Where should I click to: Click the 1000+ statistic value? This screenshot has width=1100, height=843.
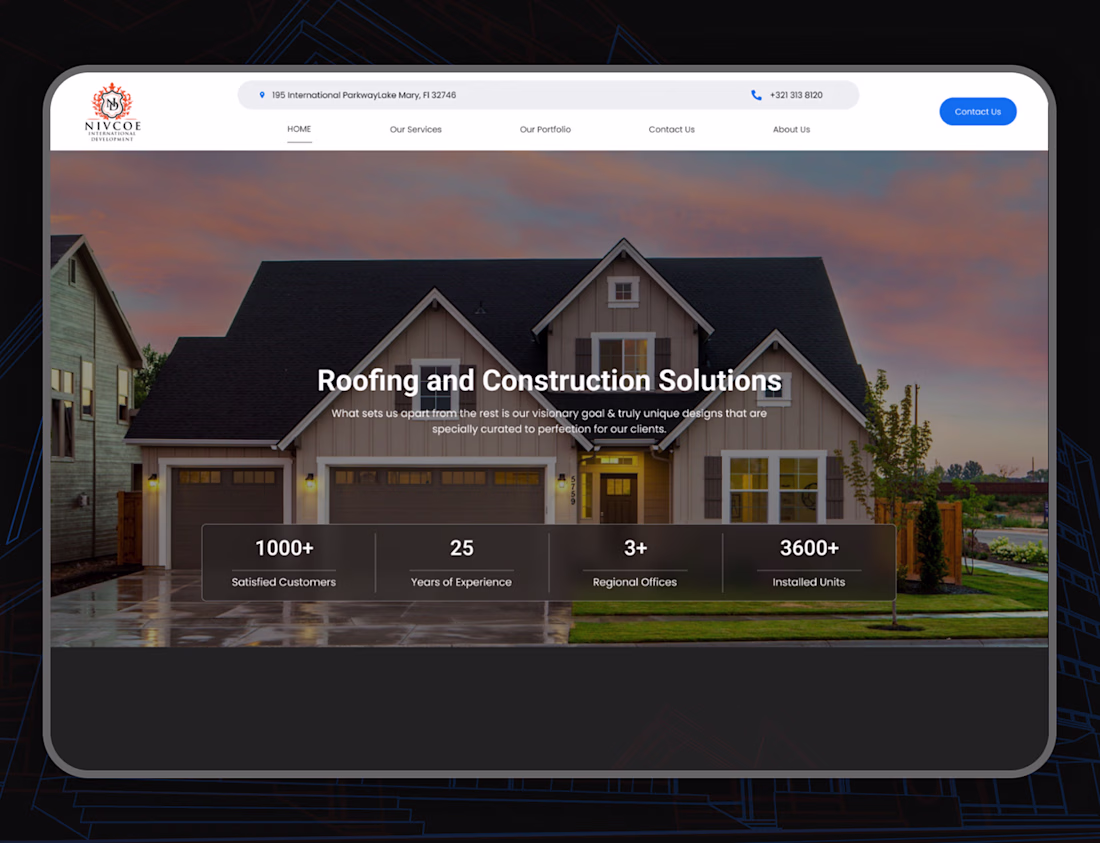[x=284, y=548]
